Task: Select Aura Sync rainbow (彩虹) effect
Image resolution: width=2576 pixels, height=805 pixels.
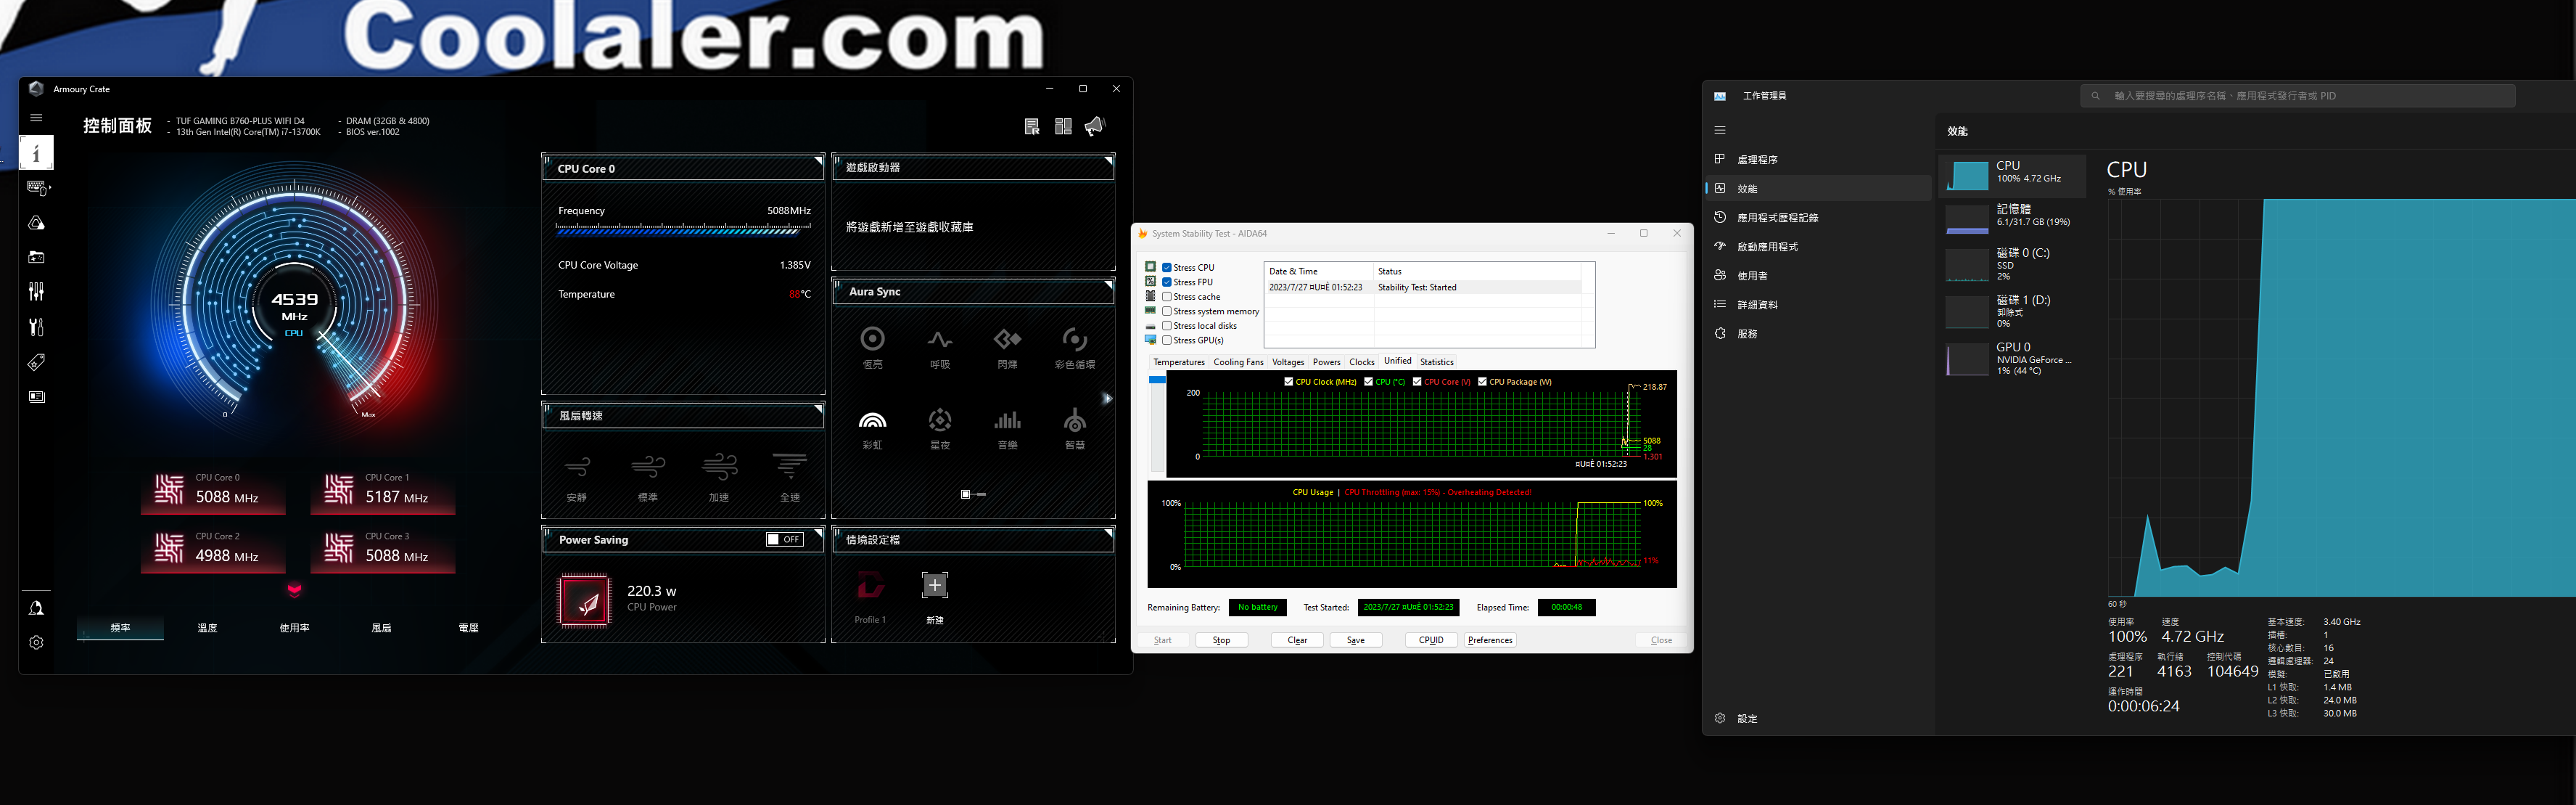Action: [x=873, y=428]
